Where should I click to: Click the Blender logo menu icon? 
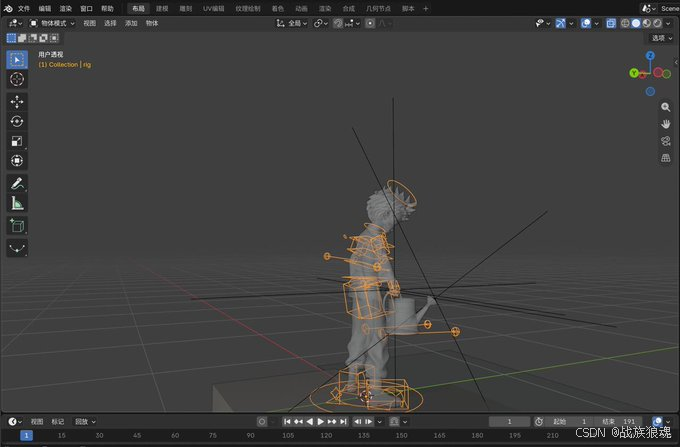[x=8, y=8]
